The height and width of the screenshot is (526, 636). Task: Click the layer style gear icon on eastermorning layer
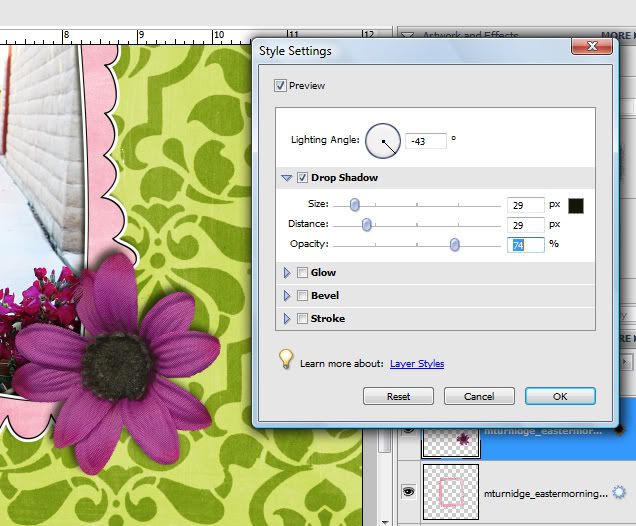click(619, 492)
